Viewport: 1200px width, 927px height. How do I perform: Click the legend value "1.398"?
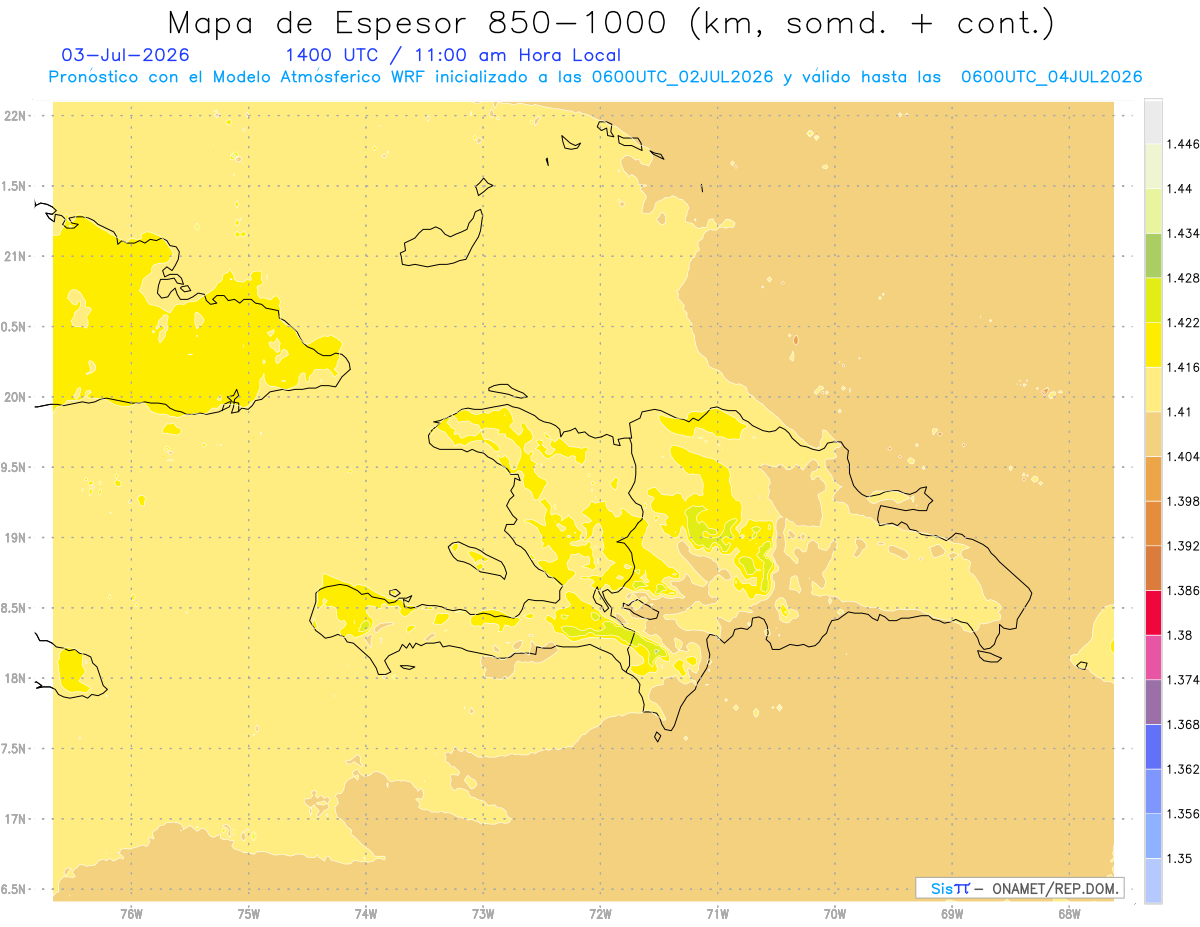(x=1183, y=501)
